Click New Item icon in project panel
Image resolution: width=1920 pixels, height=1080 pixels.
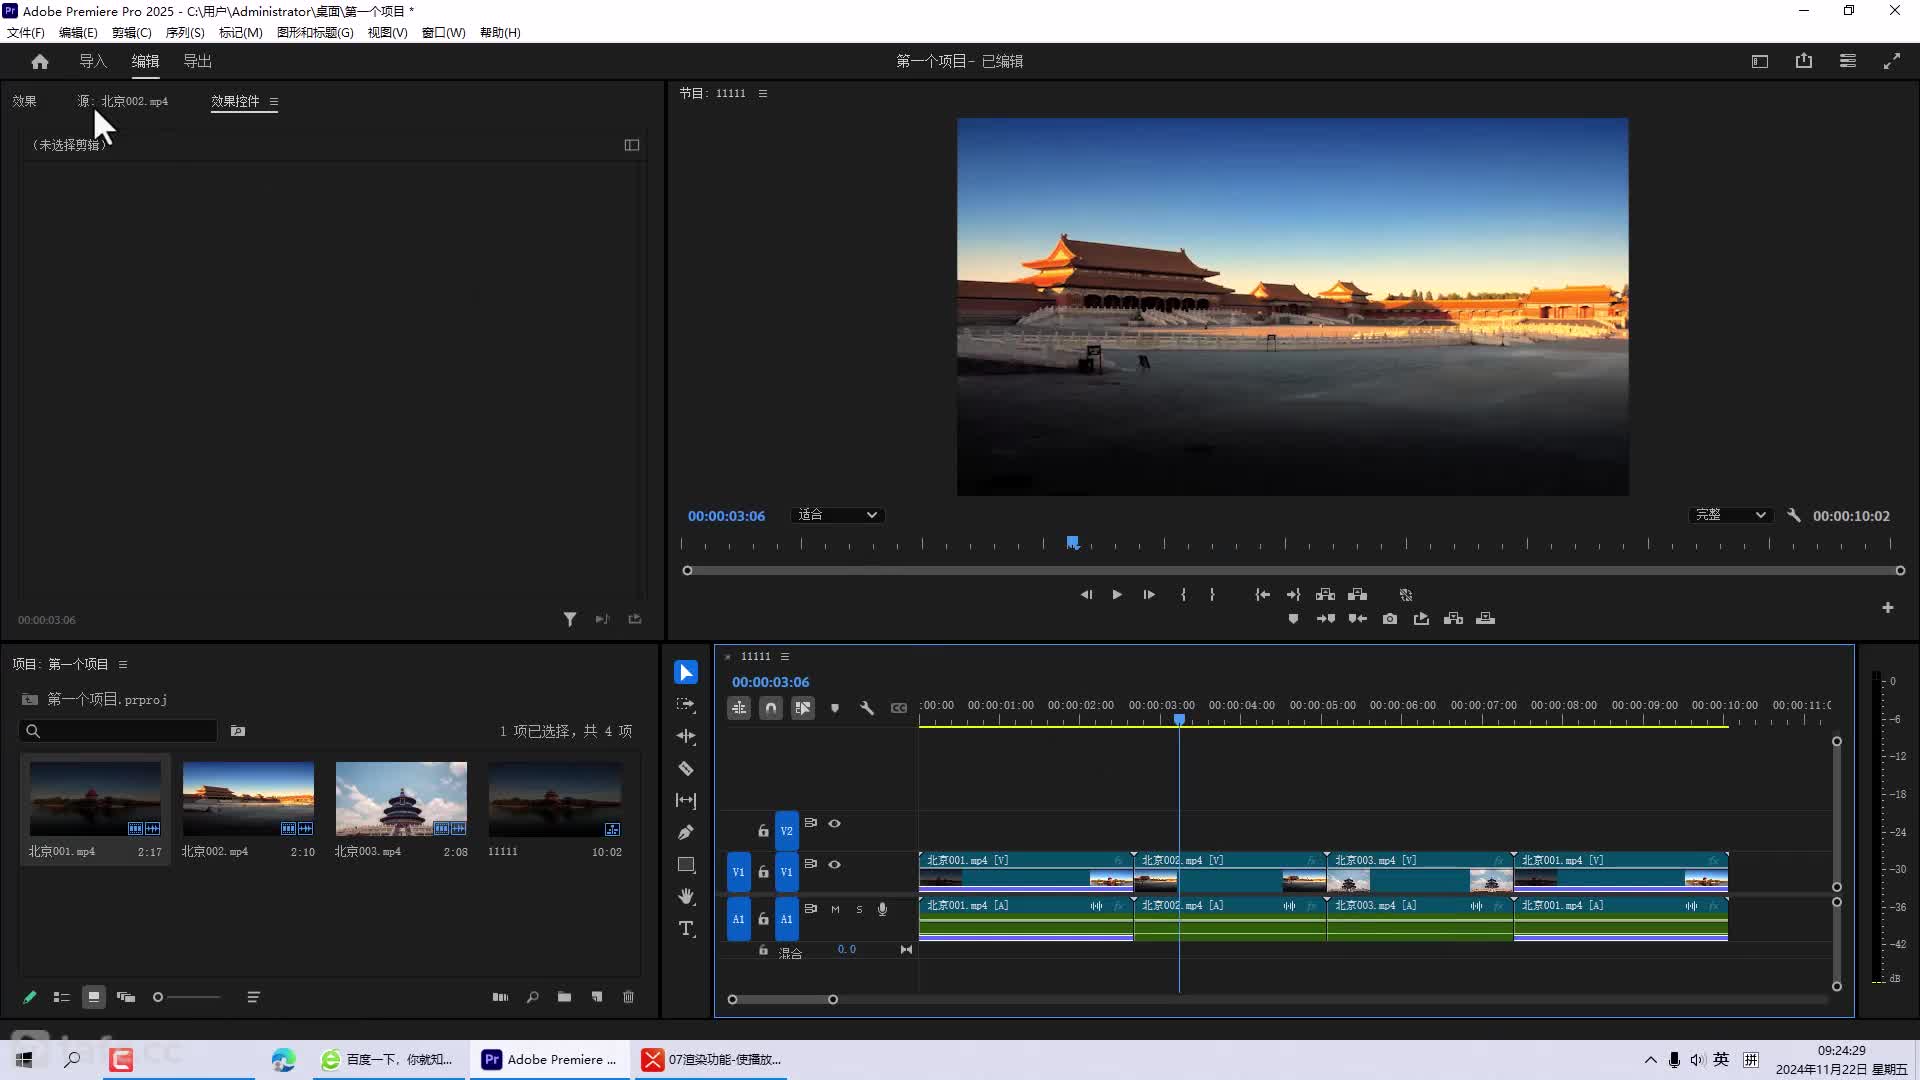coord(597,997)
